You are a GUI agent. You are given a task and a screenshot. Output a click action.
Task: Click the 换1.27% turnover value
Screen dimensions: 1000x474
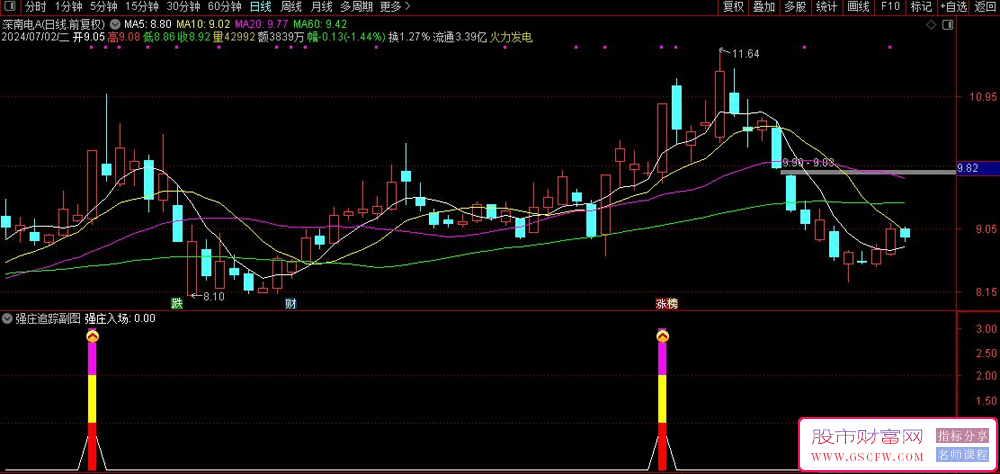point(409,37)
